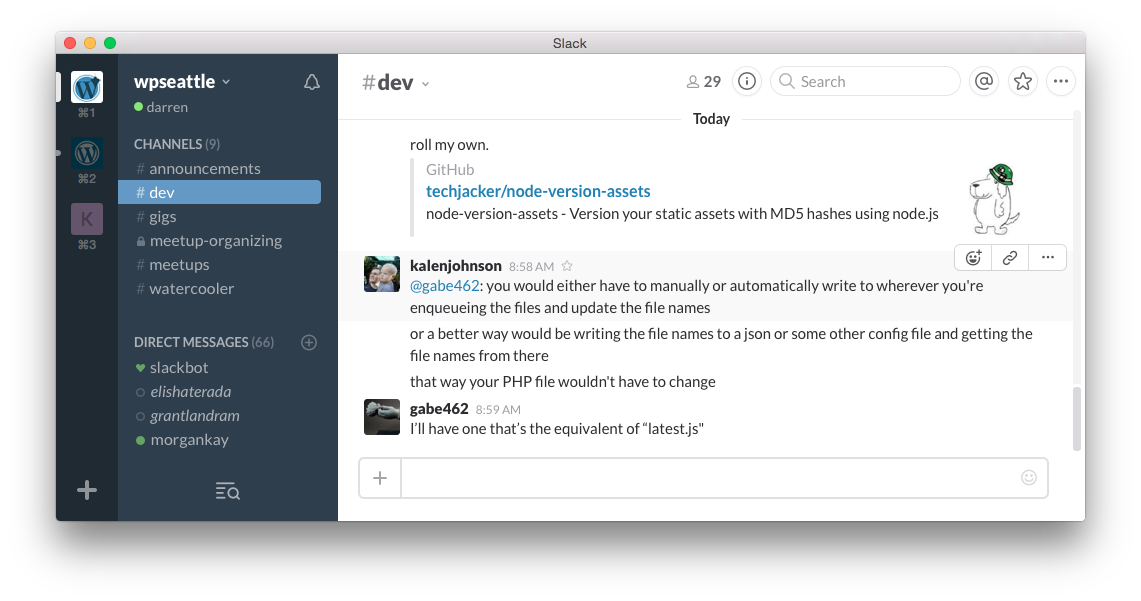Select the dev channel
Viewport: 1141px width, 601px height.
[x=219, y=192]
